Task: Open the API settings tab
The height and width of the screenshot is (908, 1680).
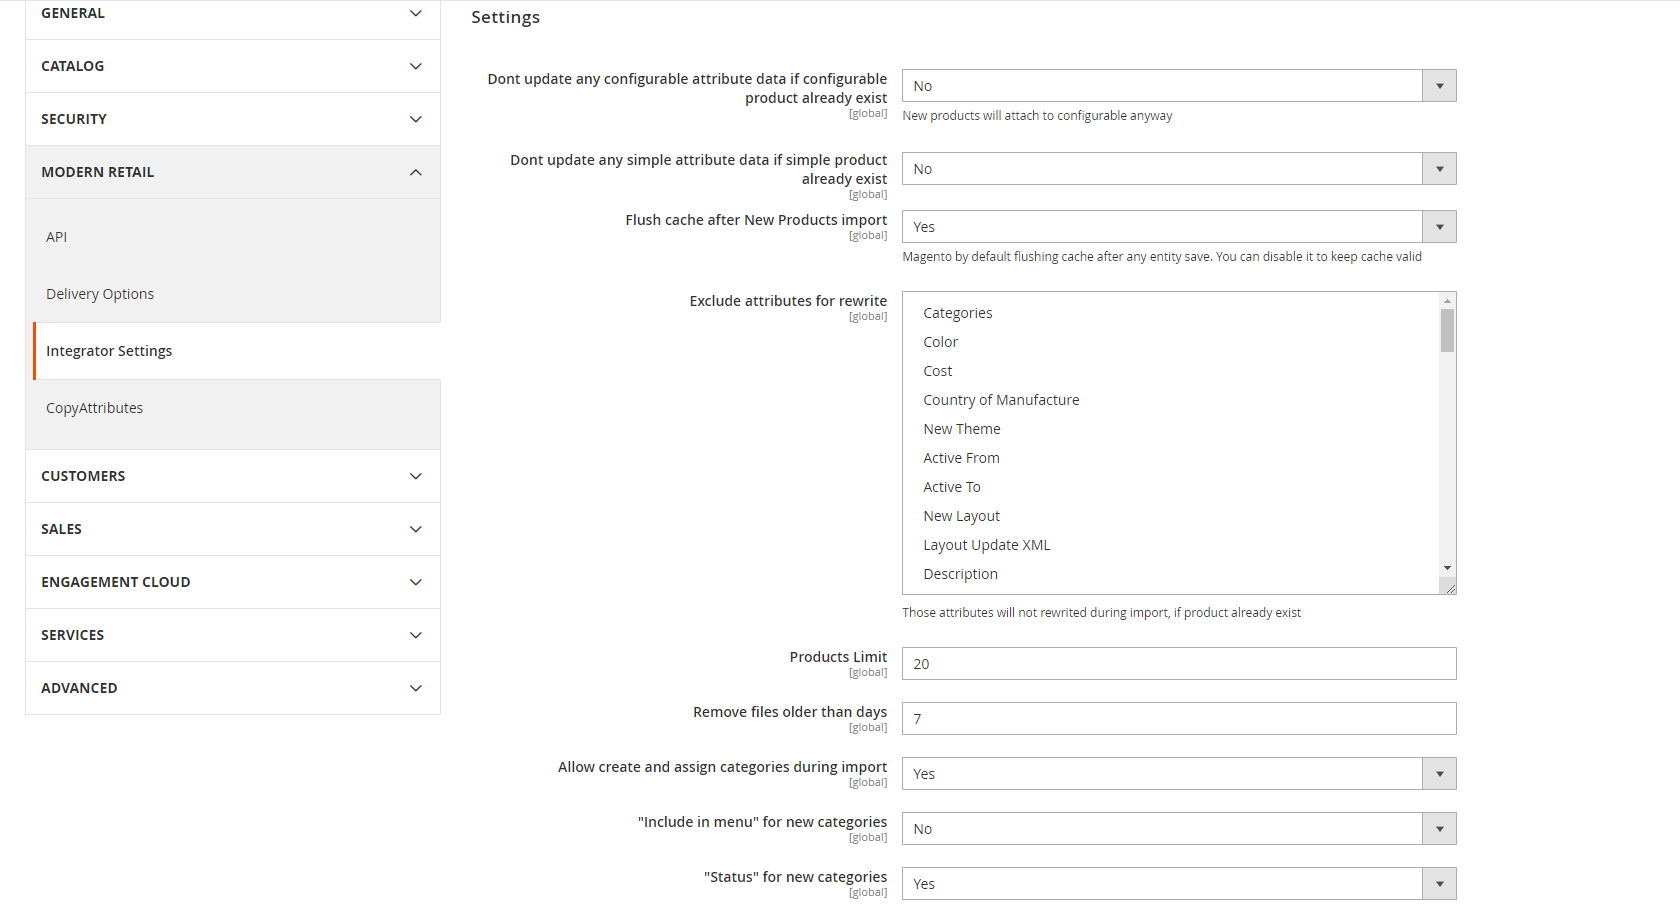Action: tap(236, 237)
